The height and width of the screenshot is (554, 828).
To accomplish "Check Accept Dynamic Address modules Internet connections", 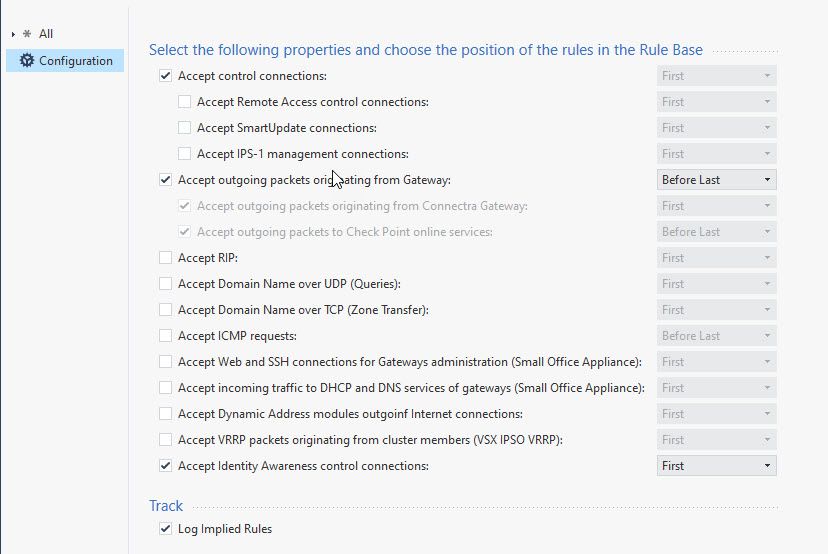I will click(x=166, y=414).
